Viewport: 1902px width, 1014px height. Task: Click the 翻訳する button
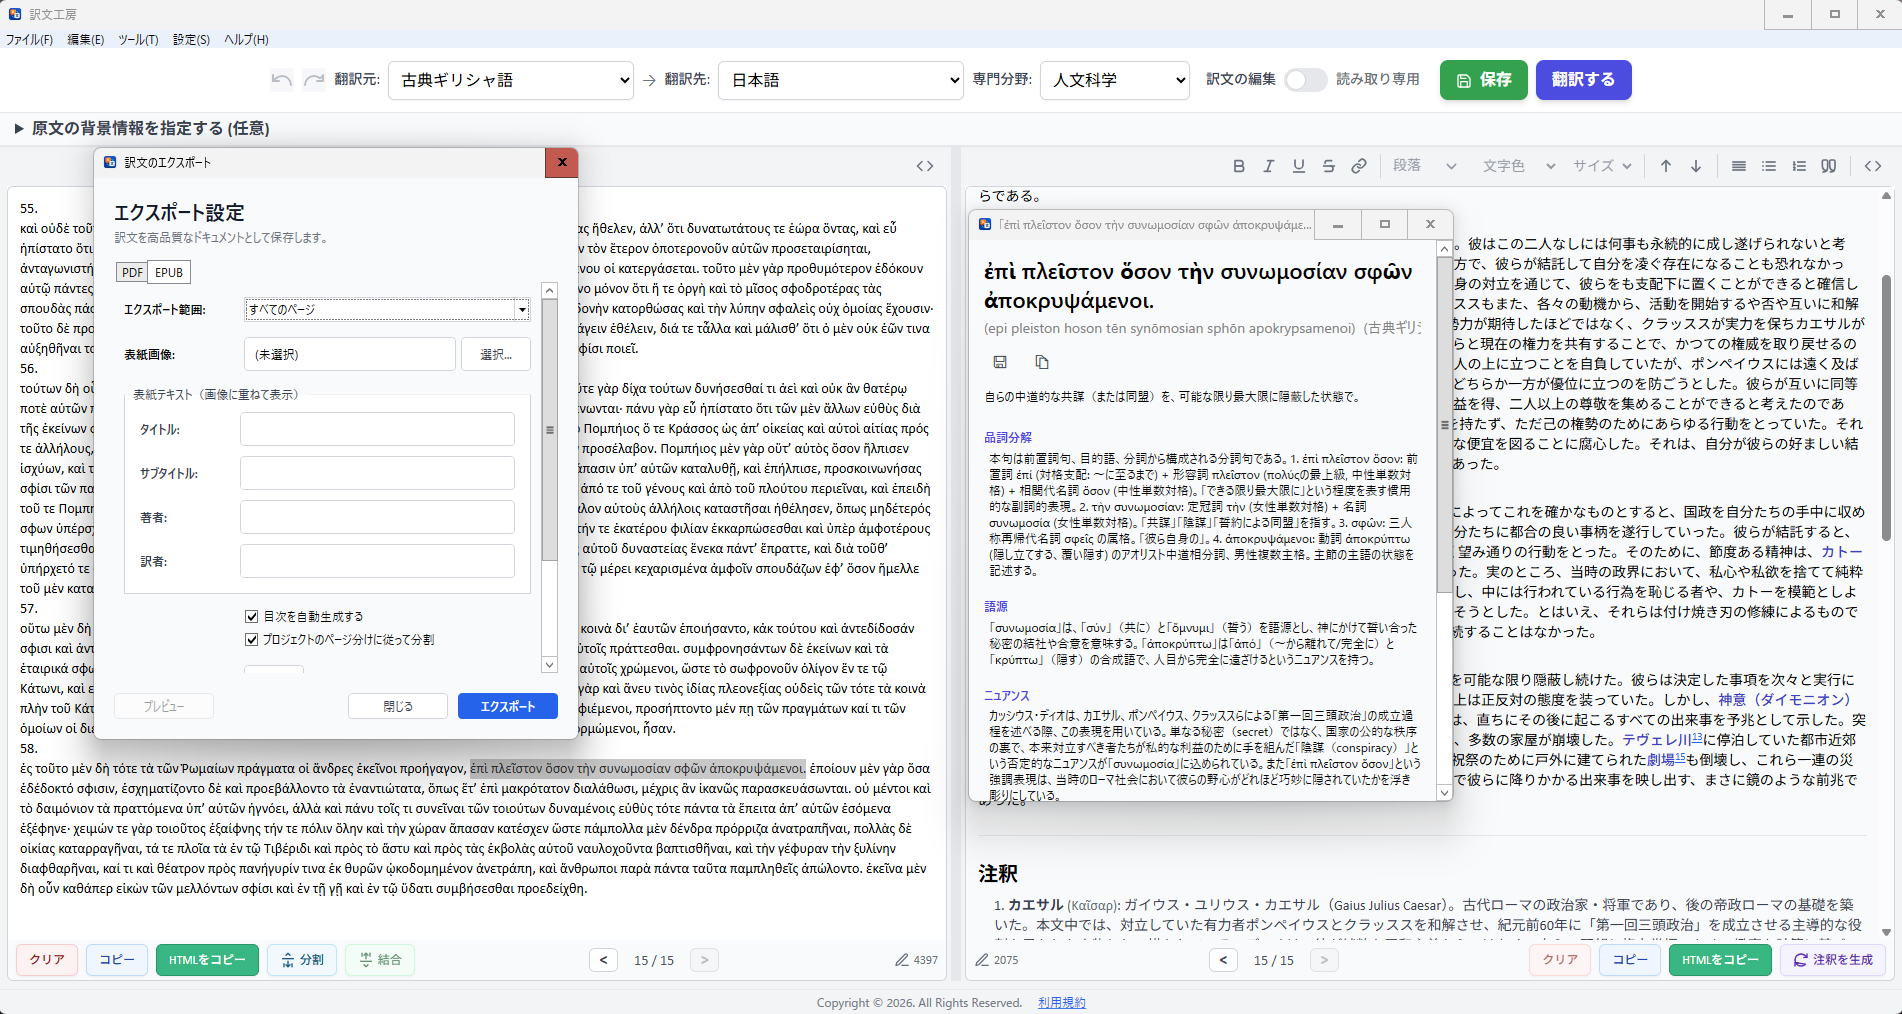1584,80
